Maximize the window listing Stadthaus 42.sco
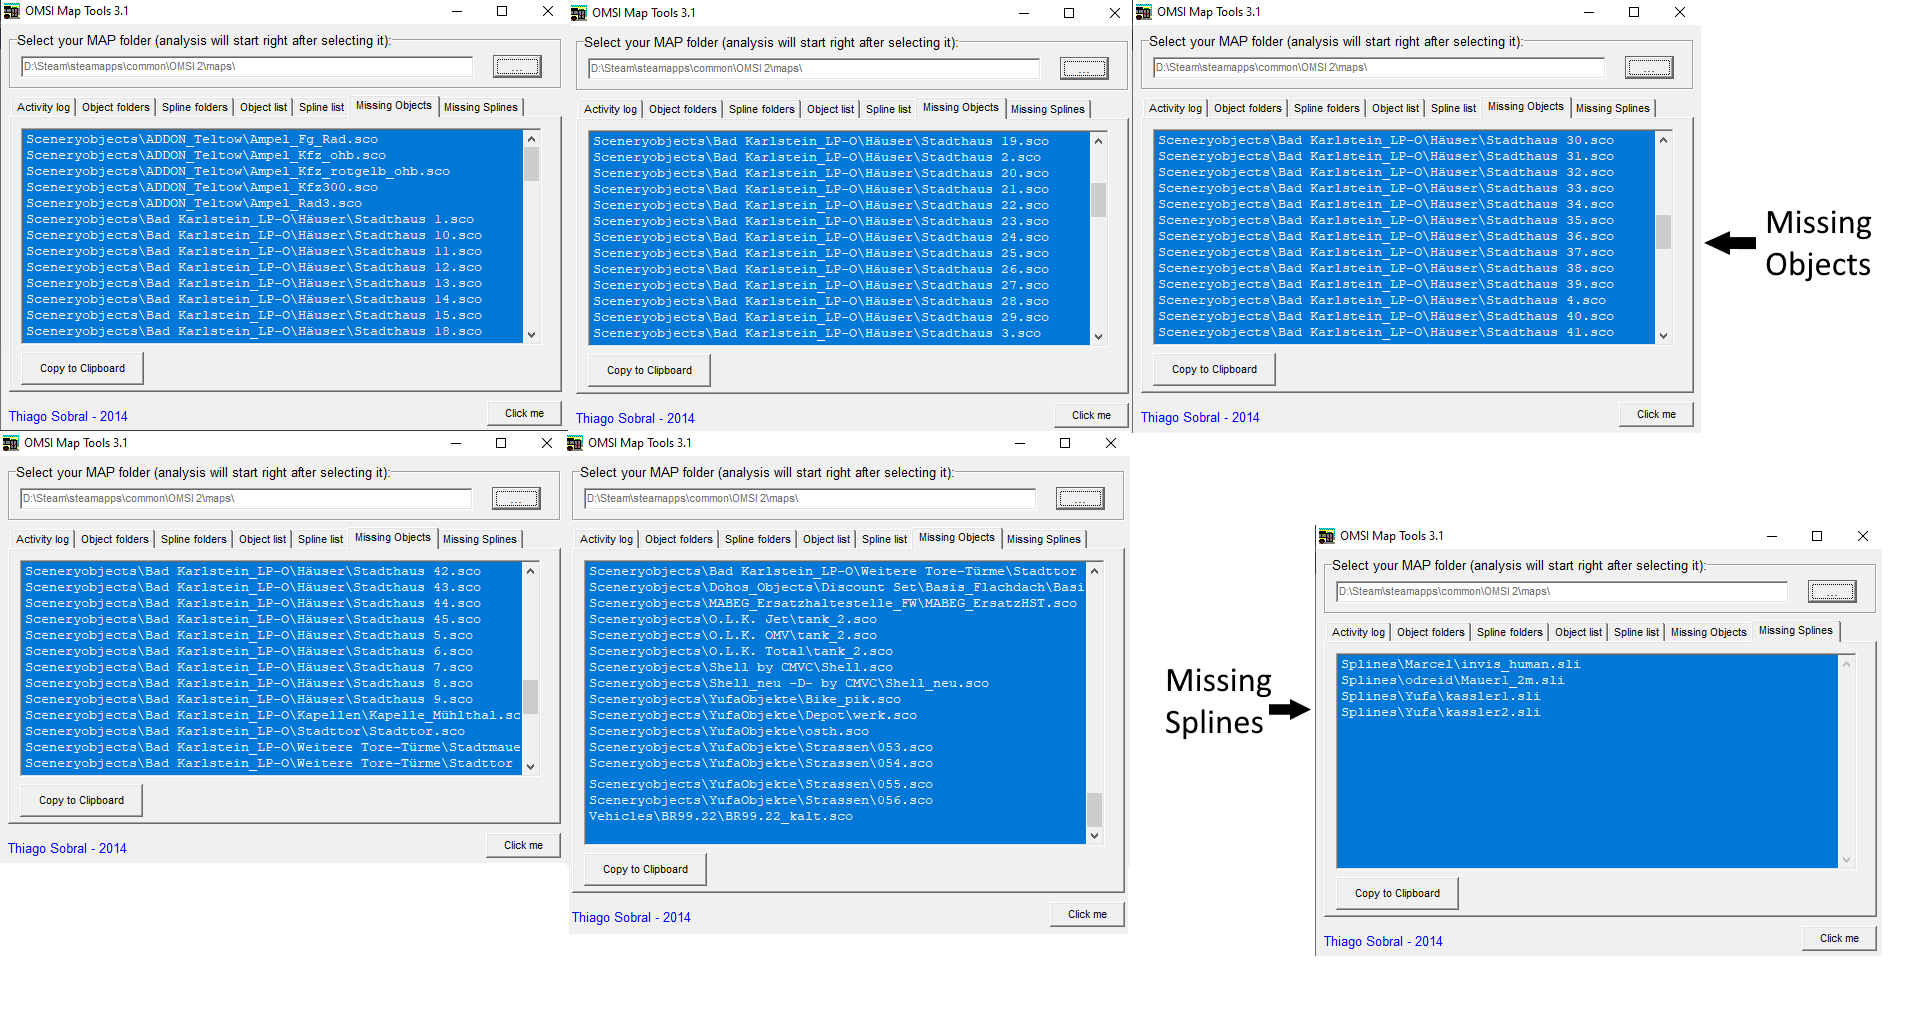The height and width of the screenshot is (1020, 1920). 501,443
